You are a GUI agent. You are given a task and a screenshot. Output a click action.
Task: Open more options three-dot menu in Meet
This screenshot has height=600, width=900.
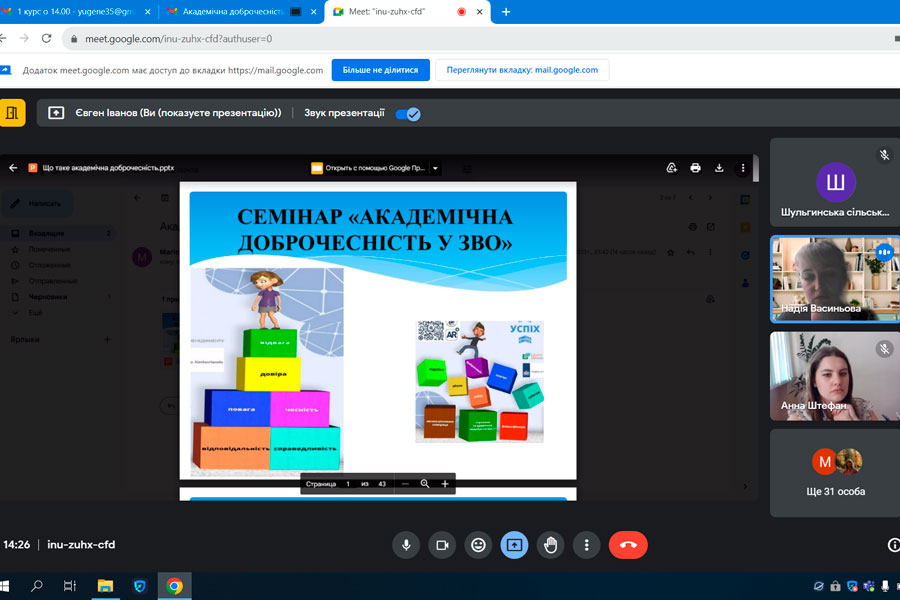coord(587,545)
